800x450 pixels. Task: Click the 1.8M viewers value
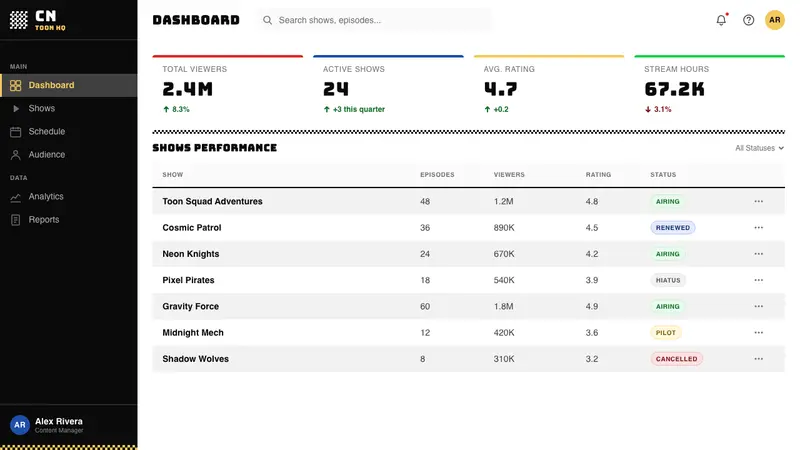pyautogui.click(x=504, y=307)
